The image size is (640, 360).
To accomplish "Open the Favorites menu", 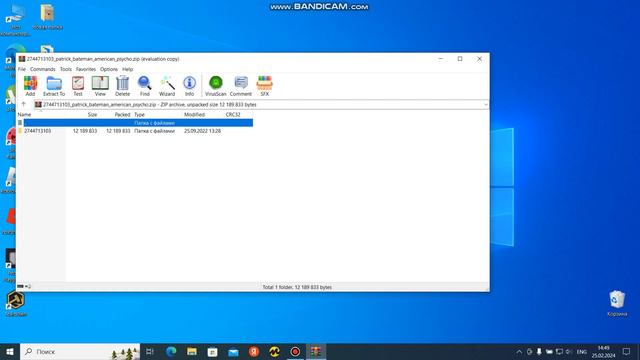I will coord(86,69).
